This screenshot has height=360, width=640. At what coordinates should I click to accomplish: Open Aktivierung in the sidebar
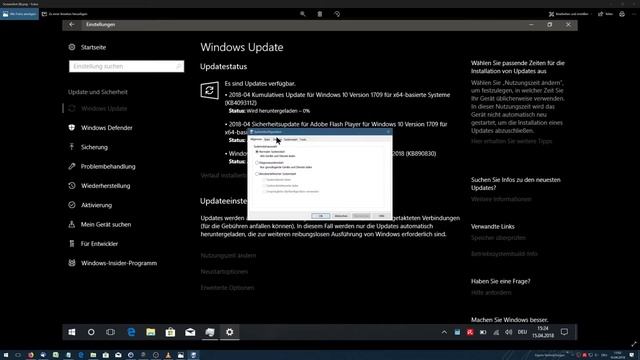pyautogui.click(x=90, y=205)
